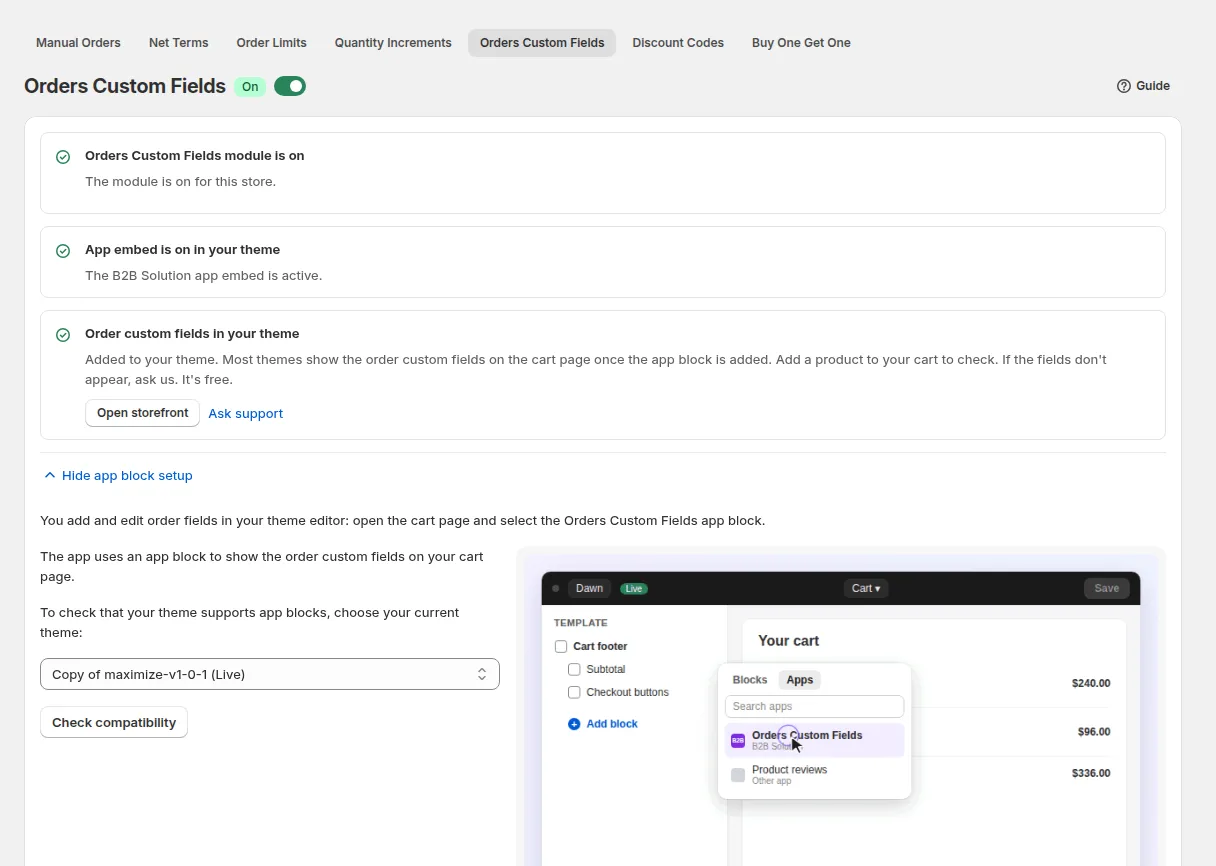Viewport: 1216px width, 866px height.
Task: Click the TEMPLATE label in the preview sidebar
Action: [x=581, y=623]
